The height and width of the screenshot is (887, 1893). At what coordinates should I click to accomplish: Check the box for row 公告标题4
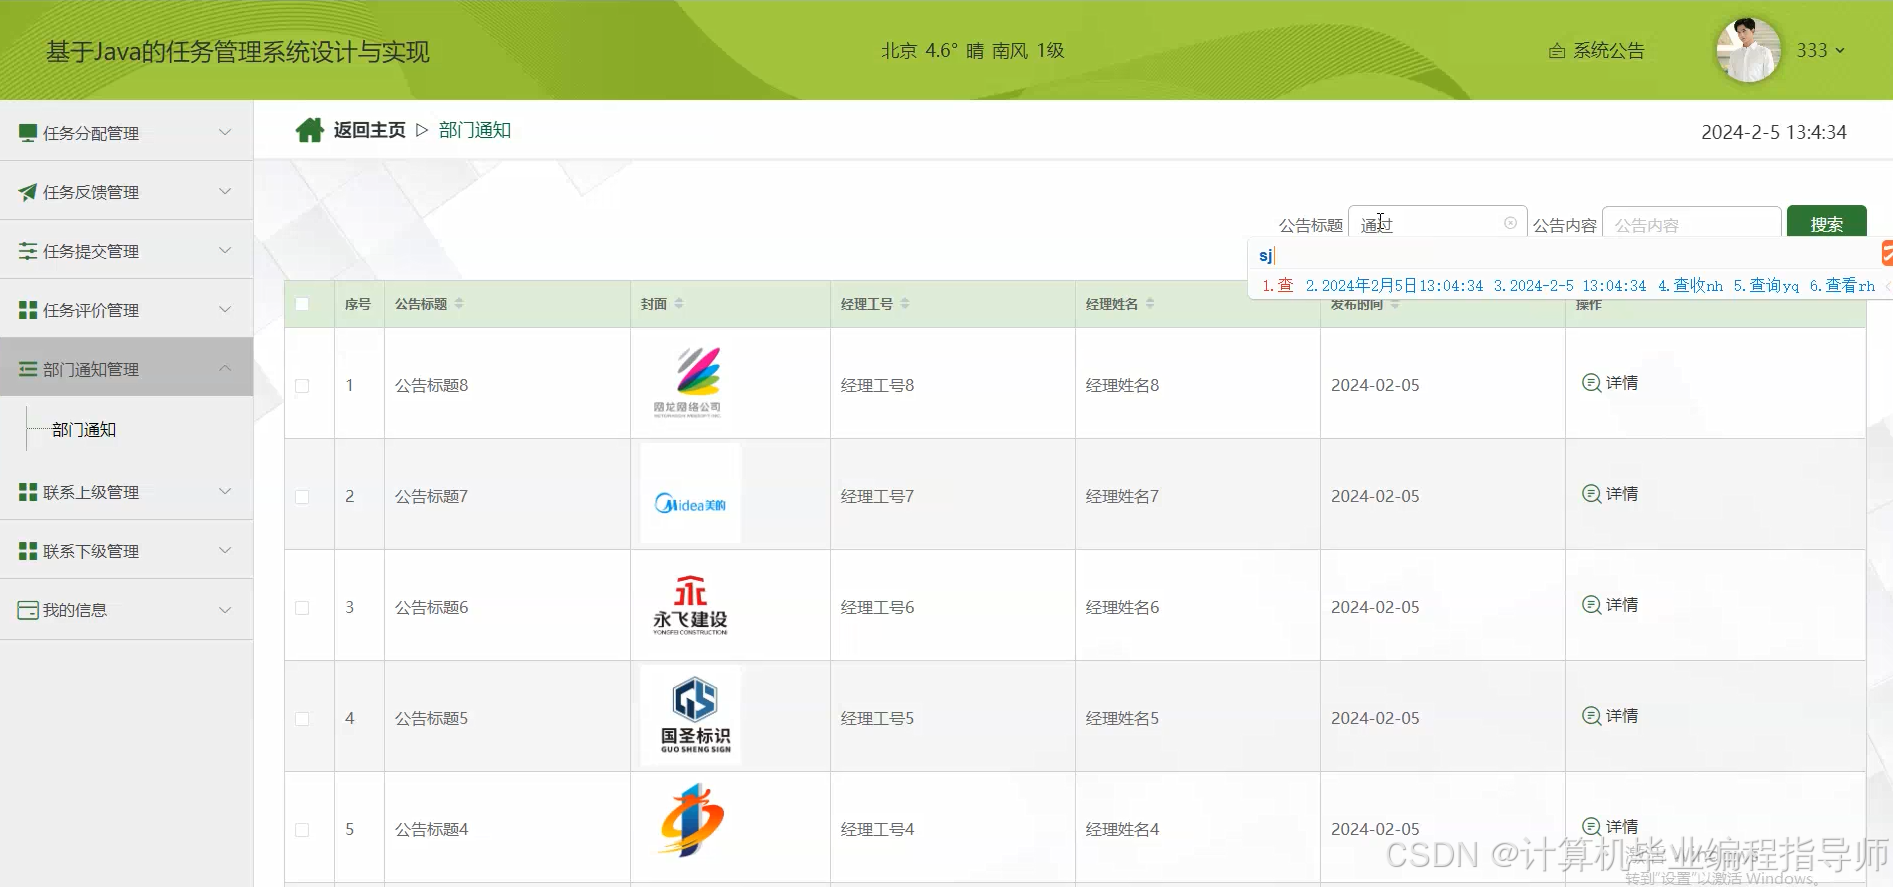[302, 830]
